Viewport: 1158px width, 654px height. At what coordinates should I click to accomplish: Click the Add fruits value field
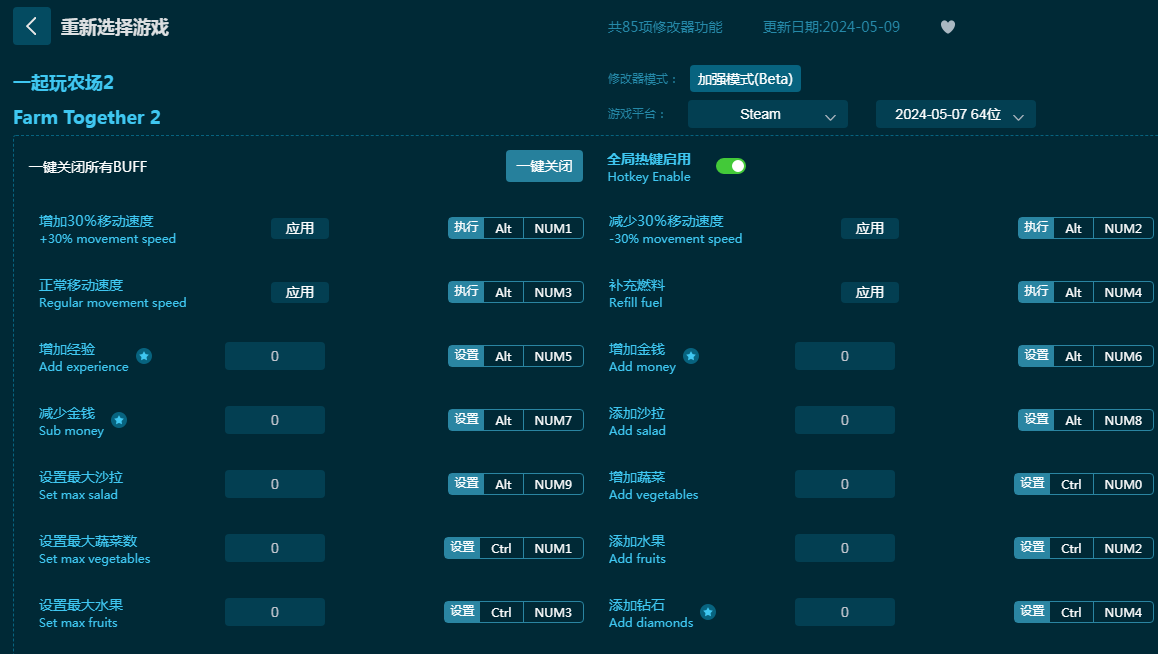click(845, 548)
